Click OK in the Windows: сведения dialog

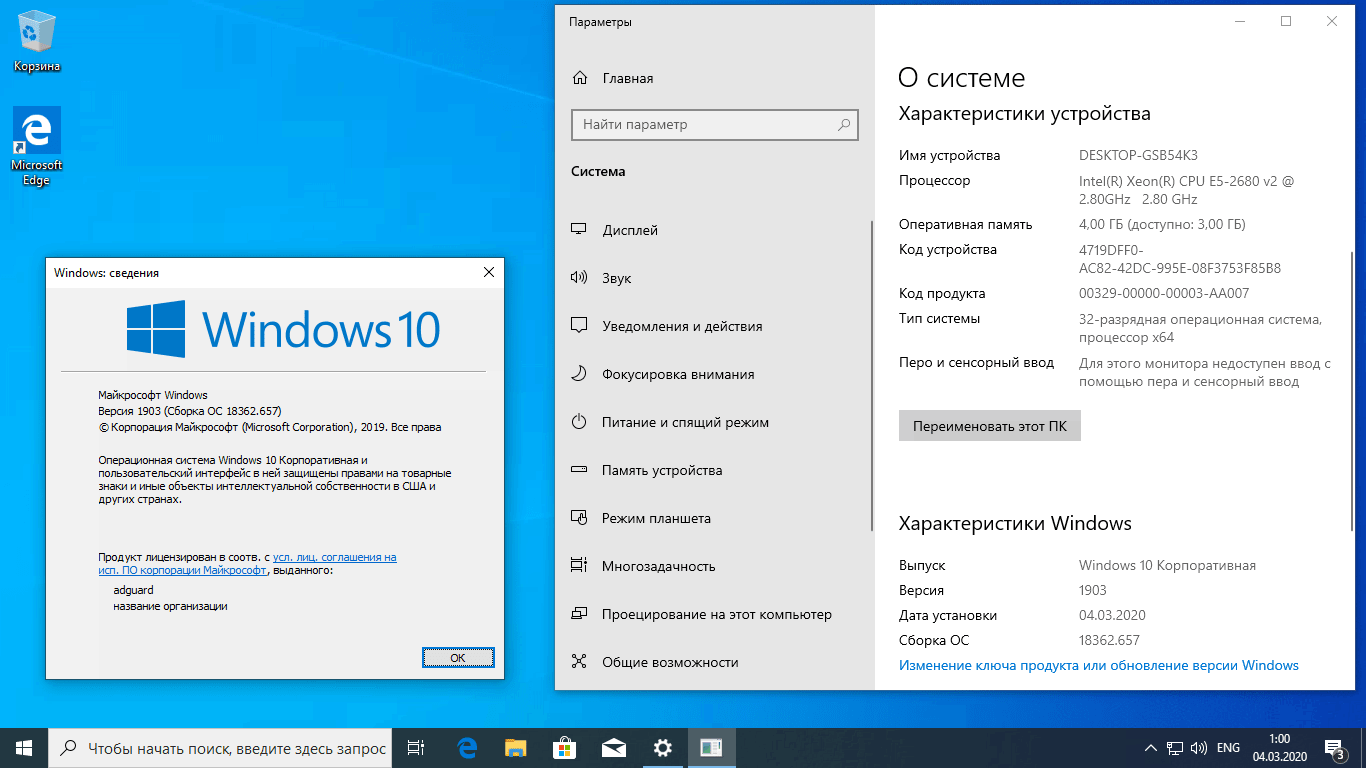[x=458, y=657]
